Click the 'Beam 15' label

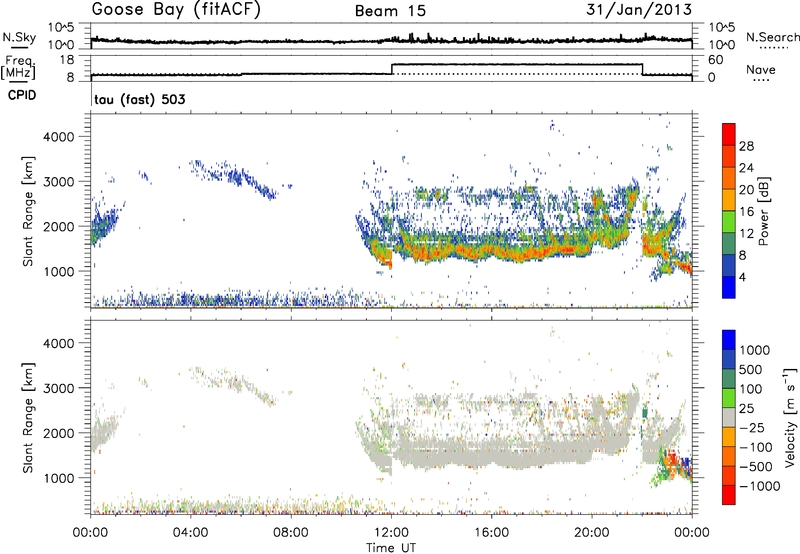point(390,11)
